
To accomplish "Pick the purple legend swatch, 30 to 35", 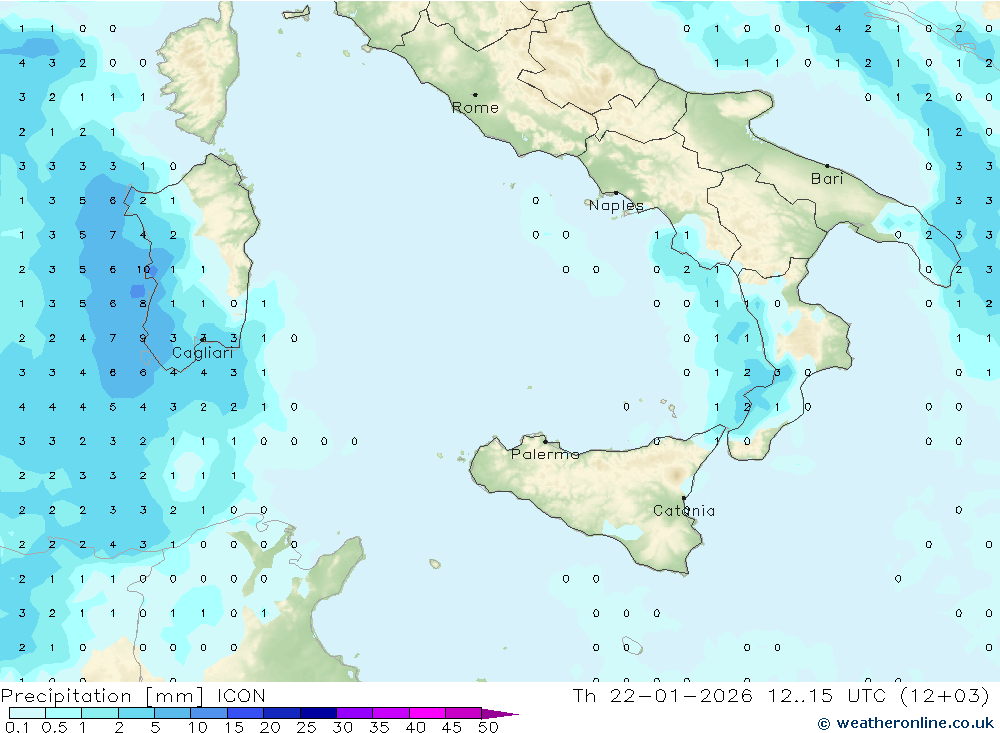I will click(354, 713).
